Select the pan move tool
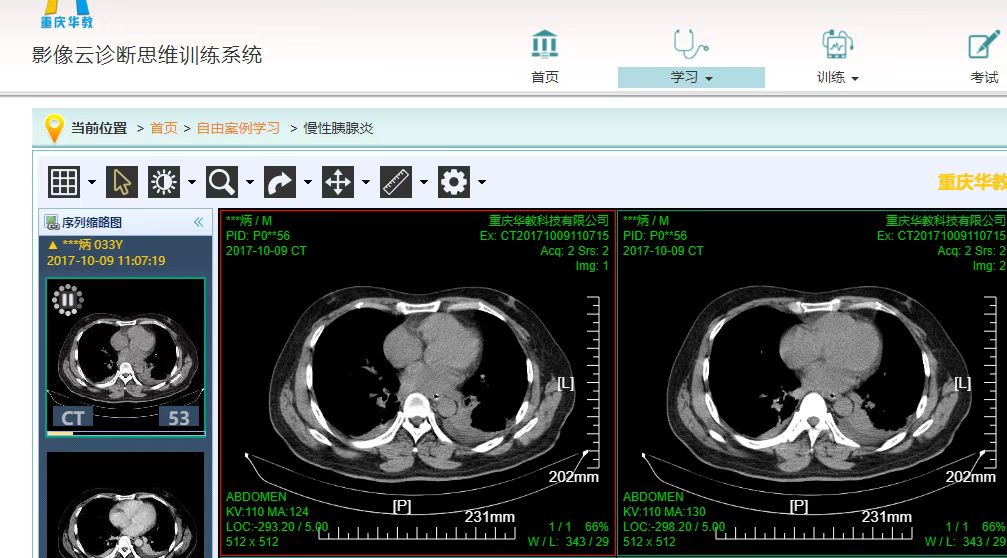The width and height of the screenshot is (1007, 558). tap(338, 182)
